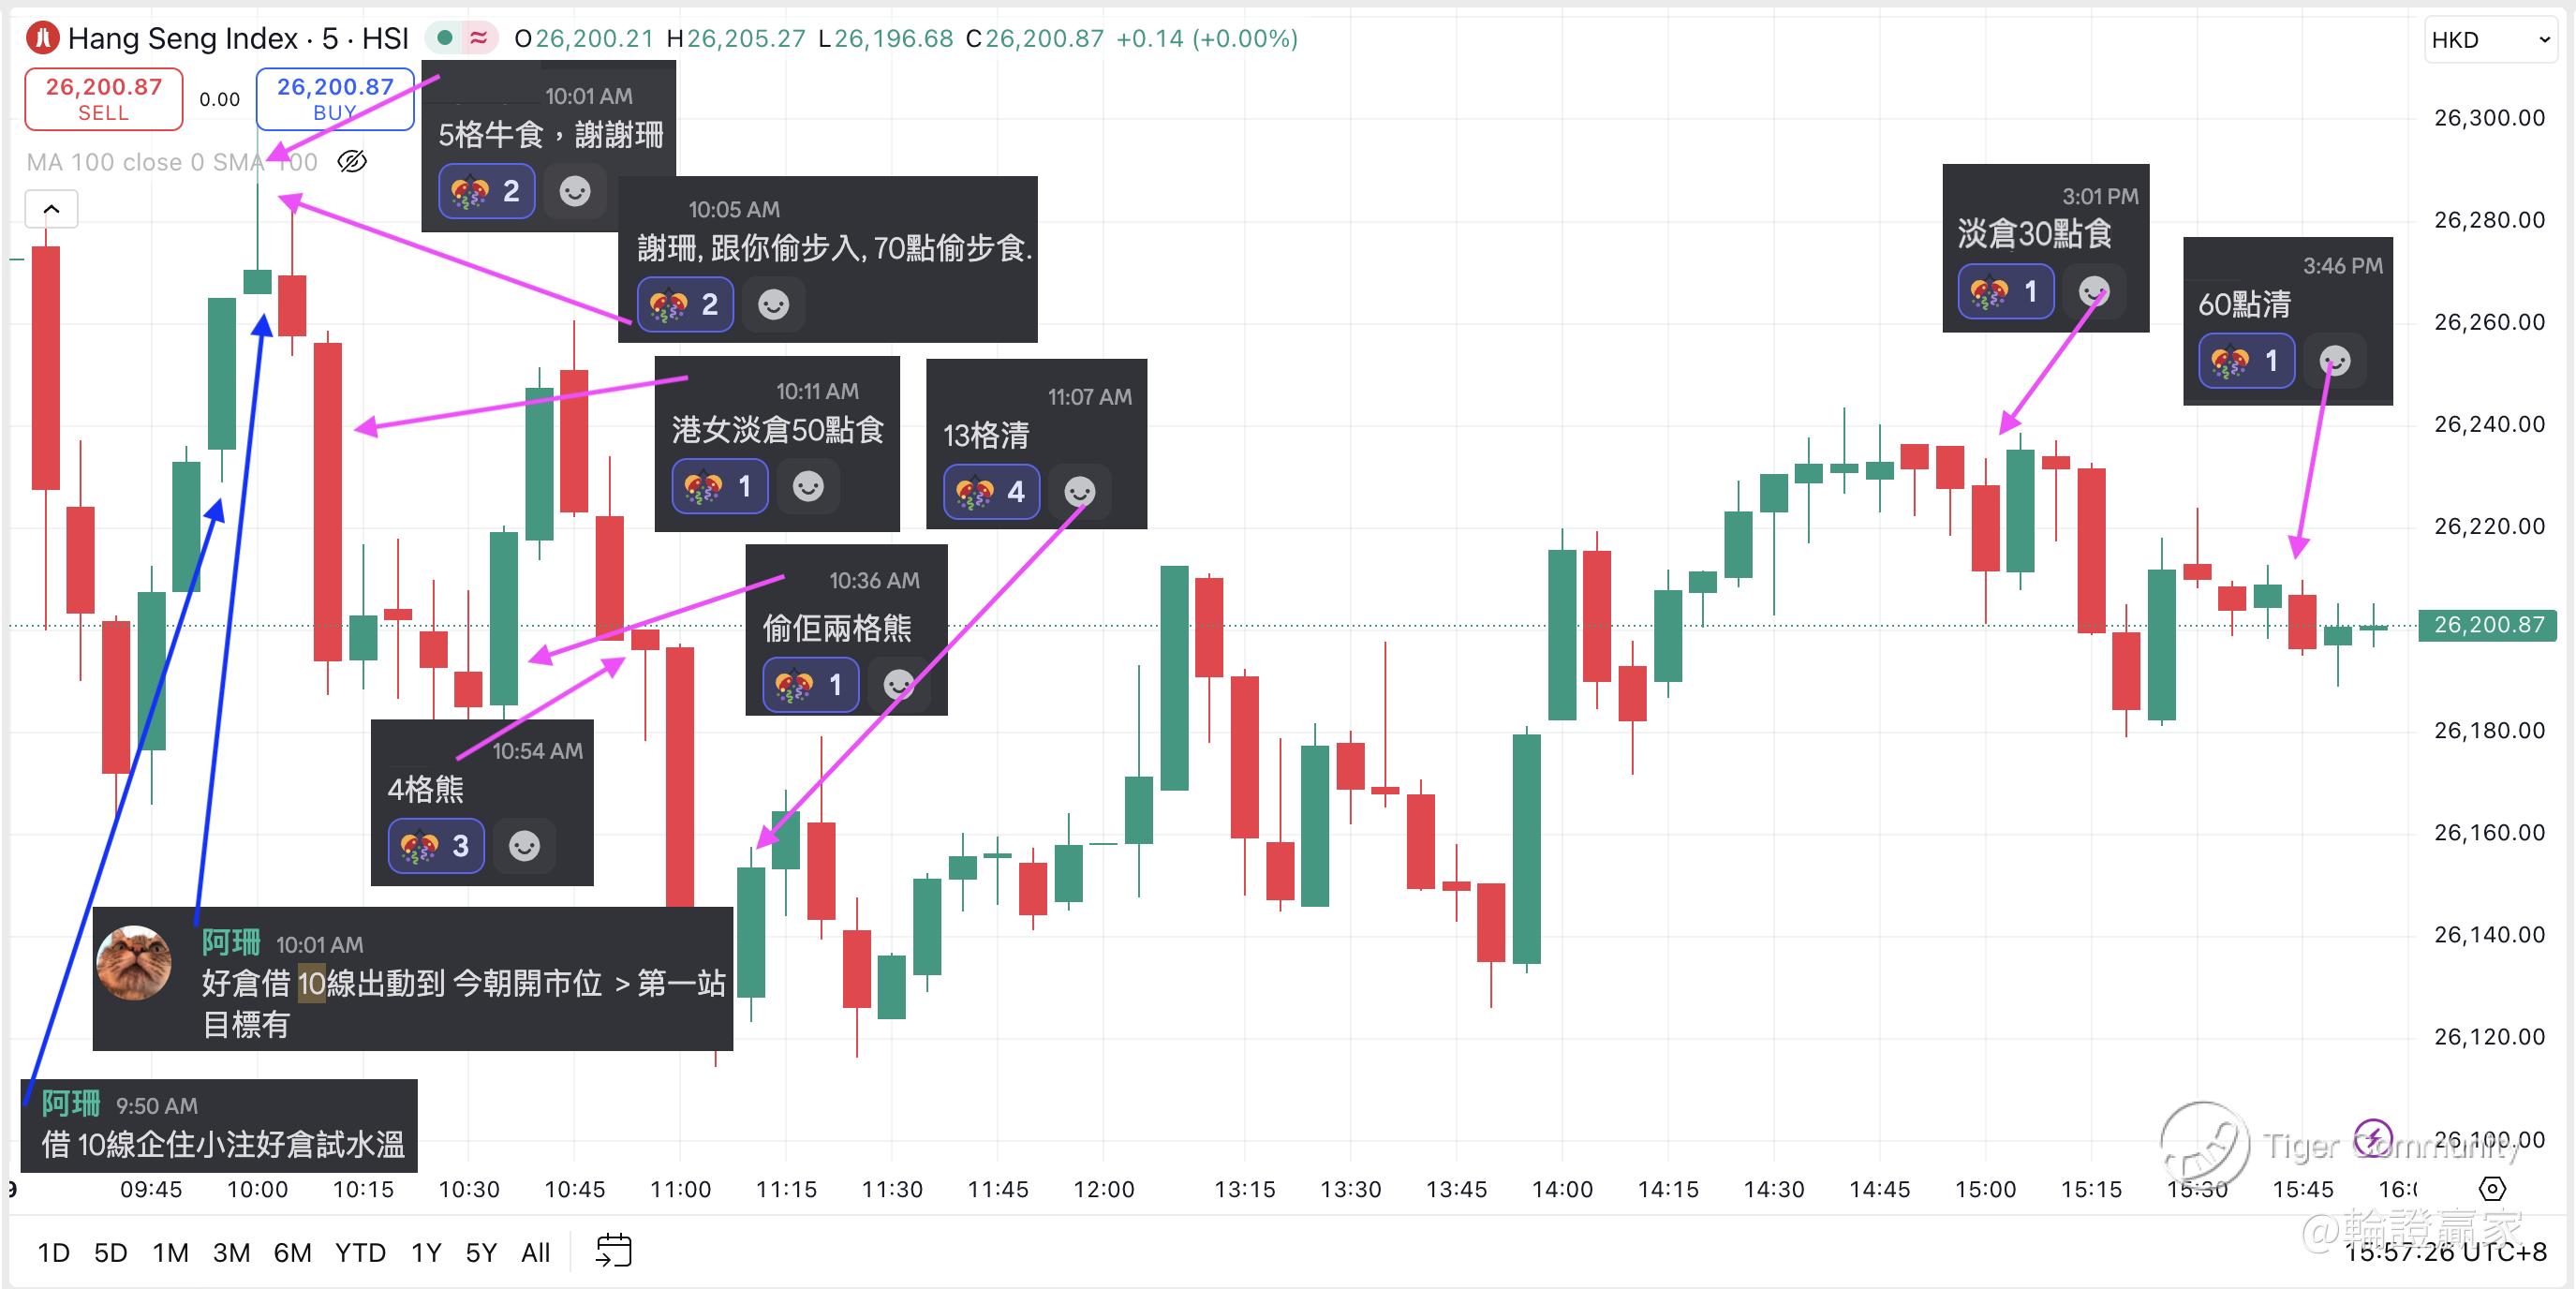2576x1289 pixels.
Task: Click the date range calendar icon
Action: click(613, 1251)
